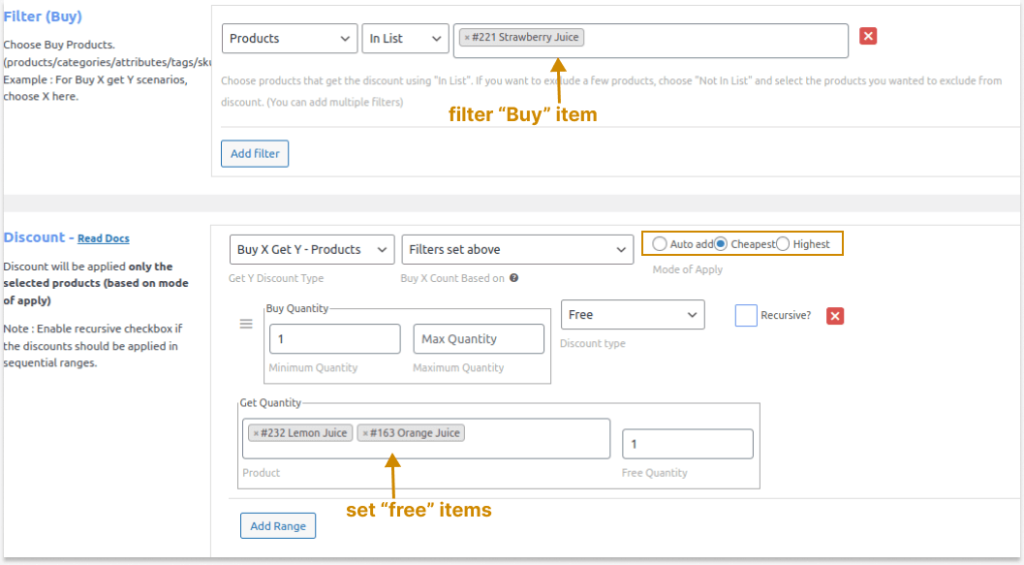The height and width of the screenshot is (565, 1024).
Task: Open the Products filter type dropdown
Action: [289, 39]
